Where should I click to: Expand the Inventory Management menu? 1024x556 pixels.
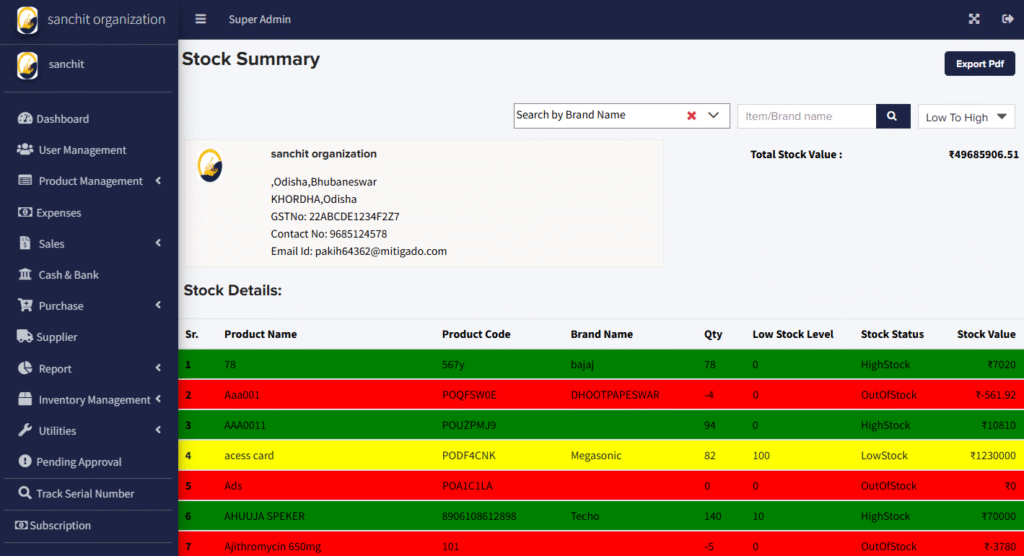click(x=158, y=400)
